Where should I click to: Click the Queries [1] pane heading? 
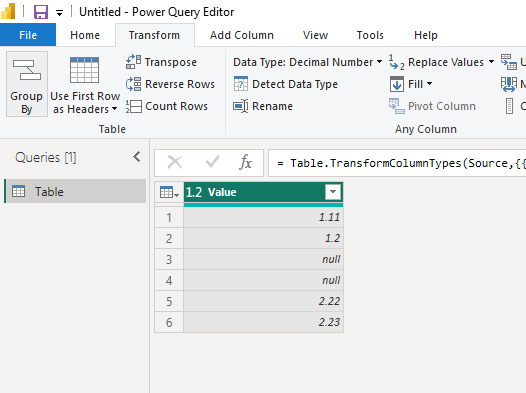click(x=46, y=157)
